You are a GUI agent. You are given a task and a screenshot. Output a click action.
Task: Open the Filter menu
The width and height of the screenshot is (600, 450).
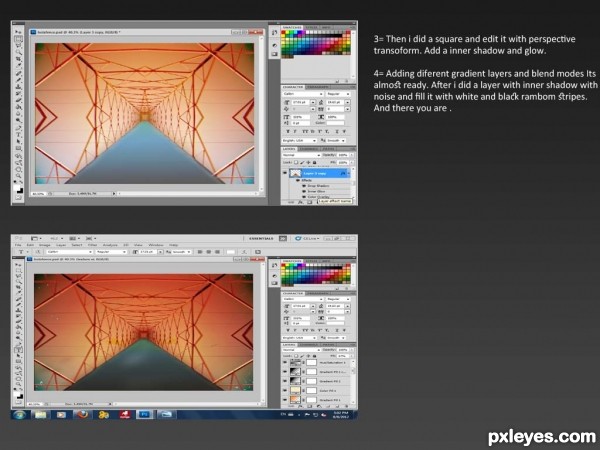(92, 245)
